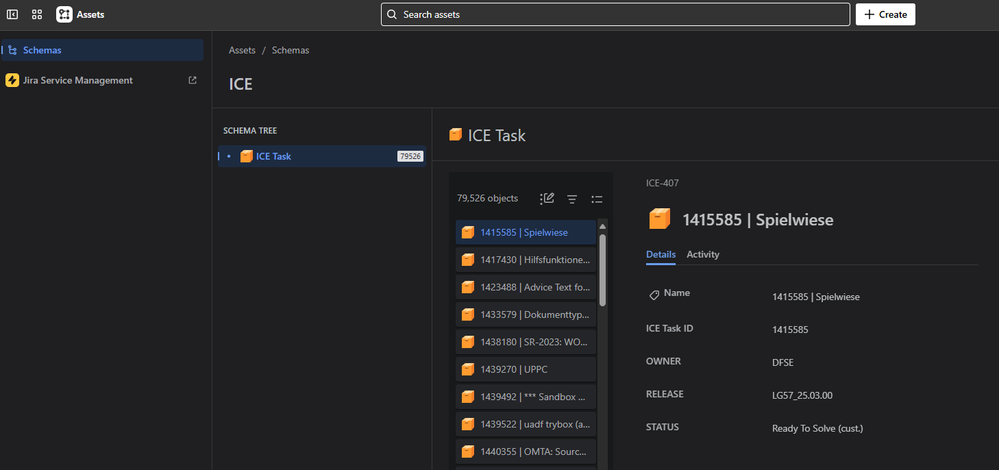Image resolution: width=999 pixels, height=470 pixels.
Task: Open the filter objects icon
Action: coord(572,199)
